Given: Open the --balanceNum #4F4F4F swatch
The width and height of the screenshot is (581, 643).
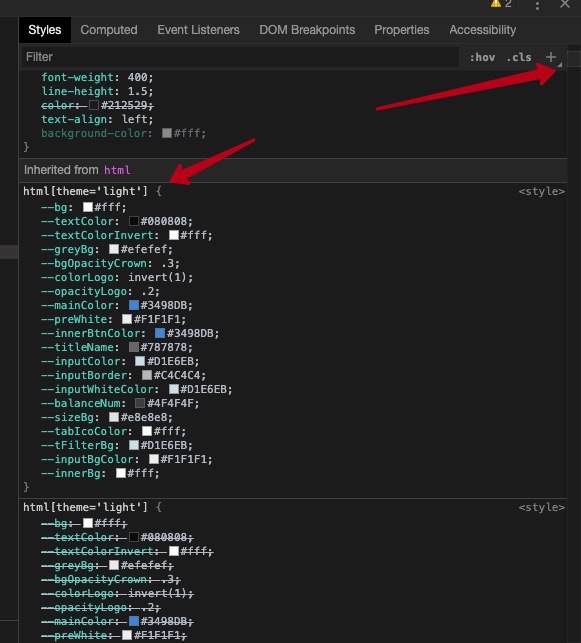Looking at the screenshot, I should coord(140,403).
